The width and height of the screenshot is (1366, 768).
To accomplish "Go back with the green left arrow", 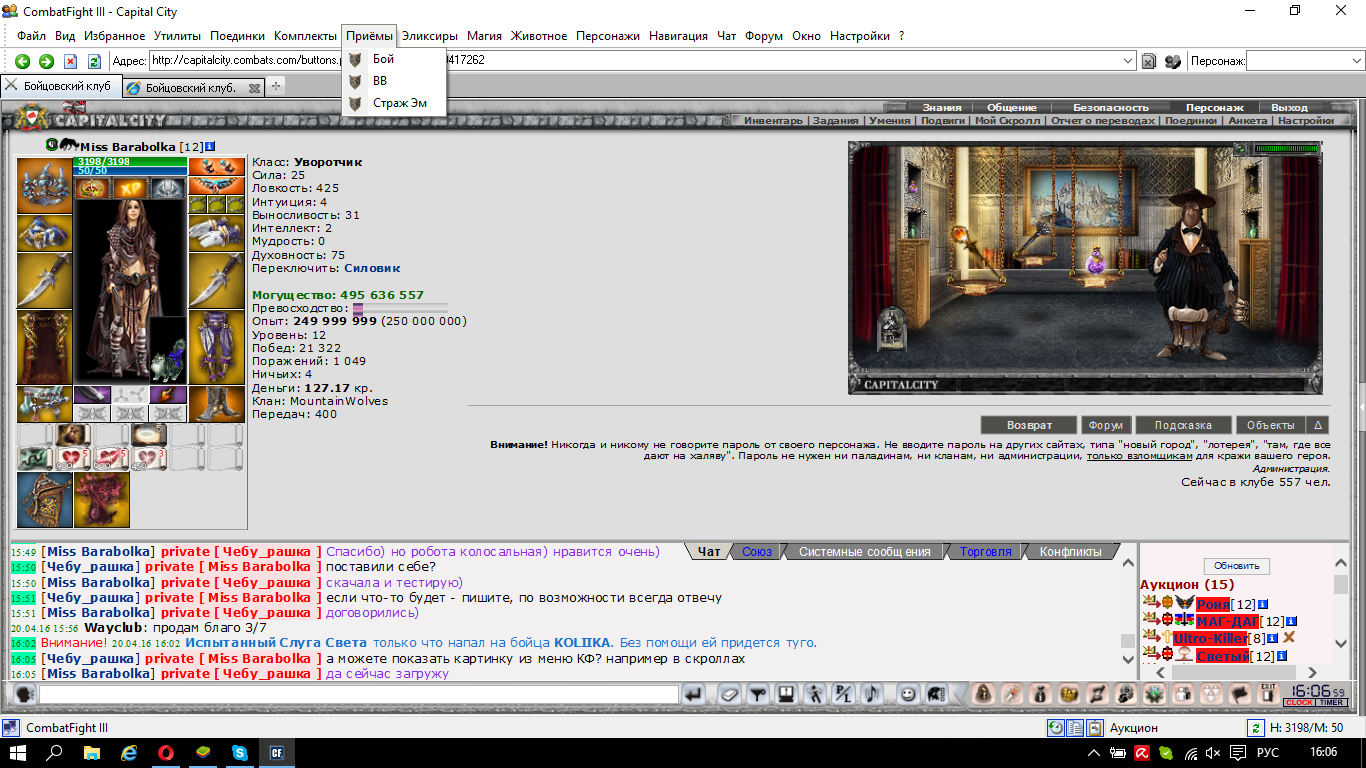I will click(22, 61).
